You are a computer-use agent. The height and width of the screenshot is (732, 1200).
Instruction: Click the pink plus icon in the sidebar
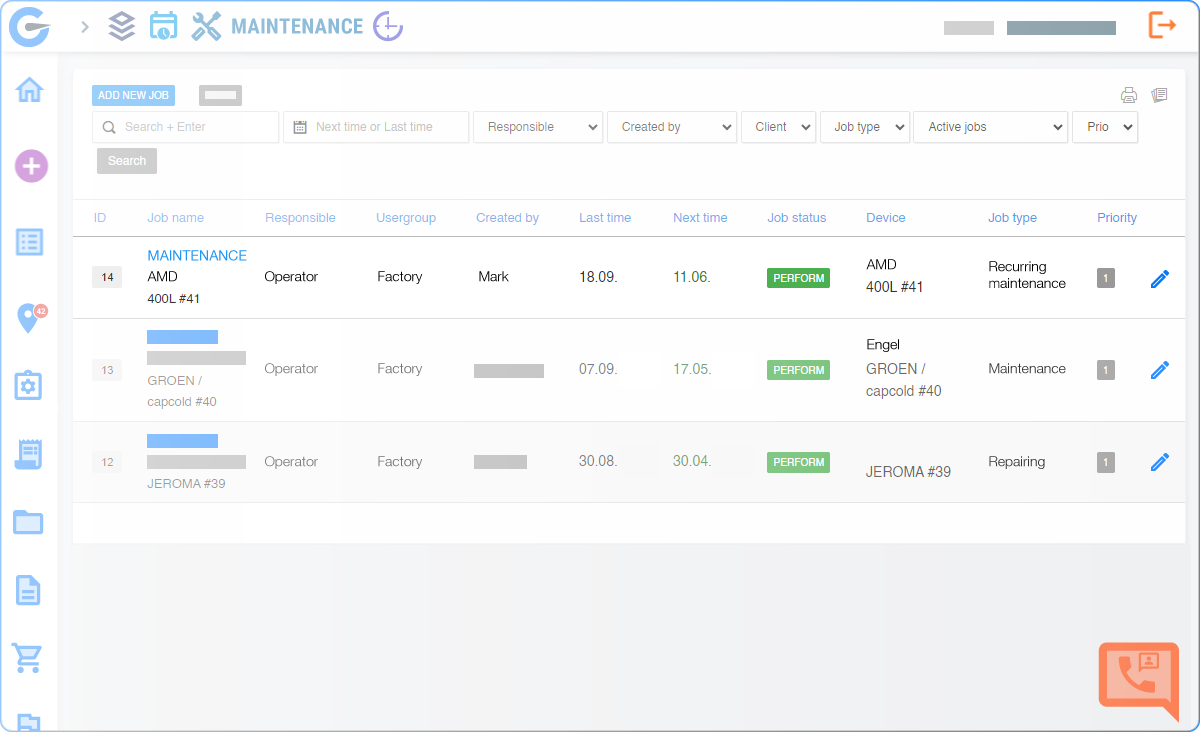click(30, 166)
